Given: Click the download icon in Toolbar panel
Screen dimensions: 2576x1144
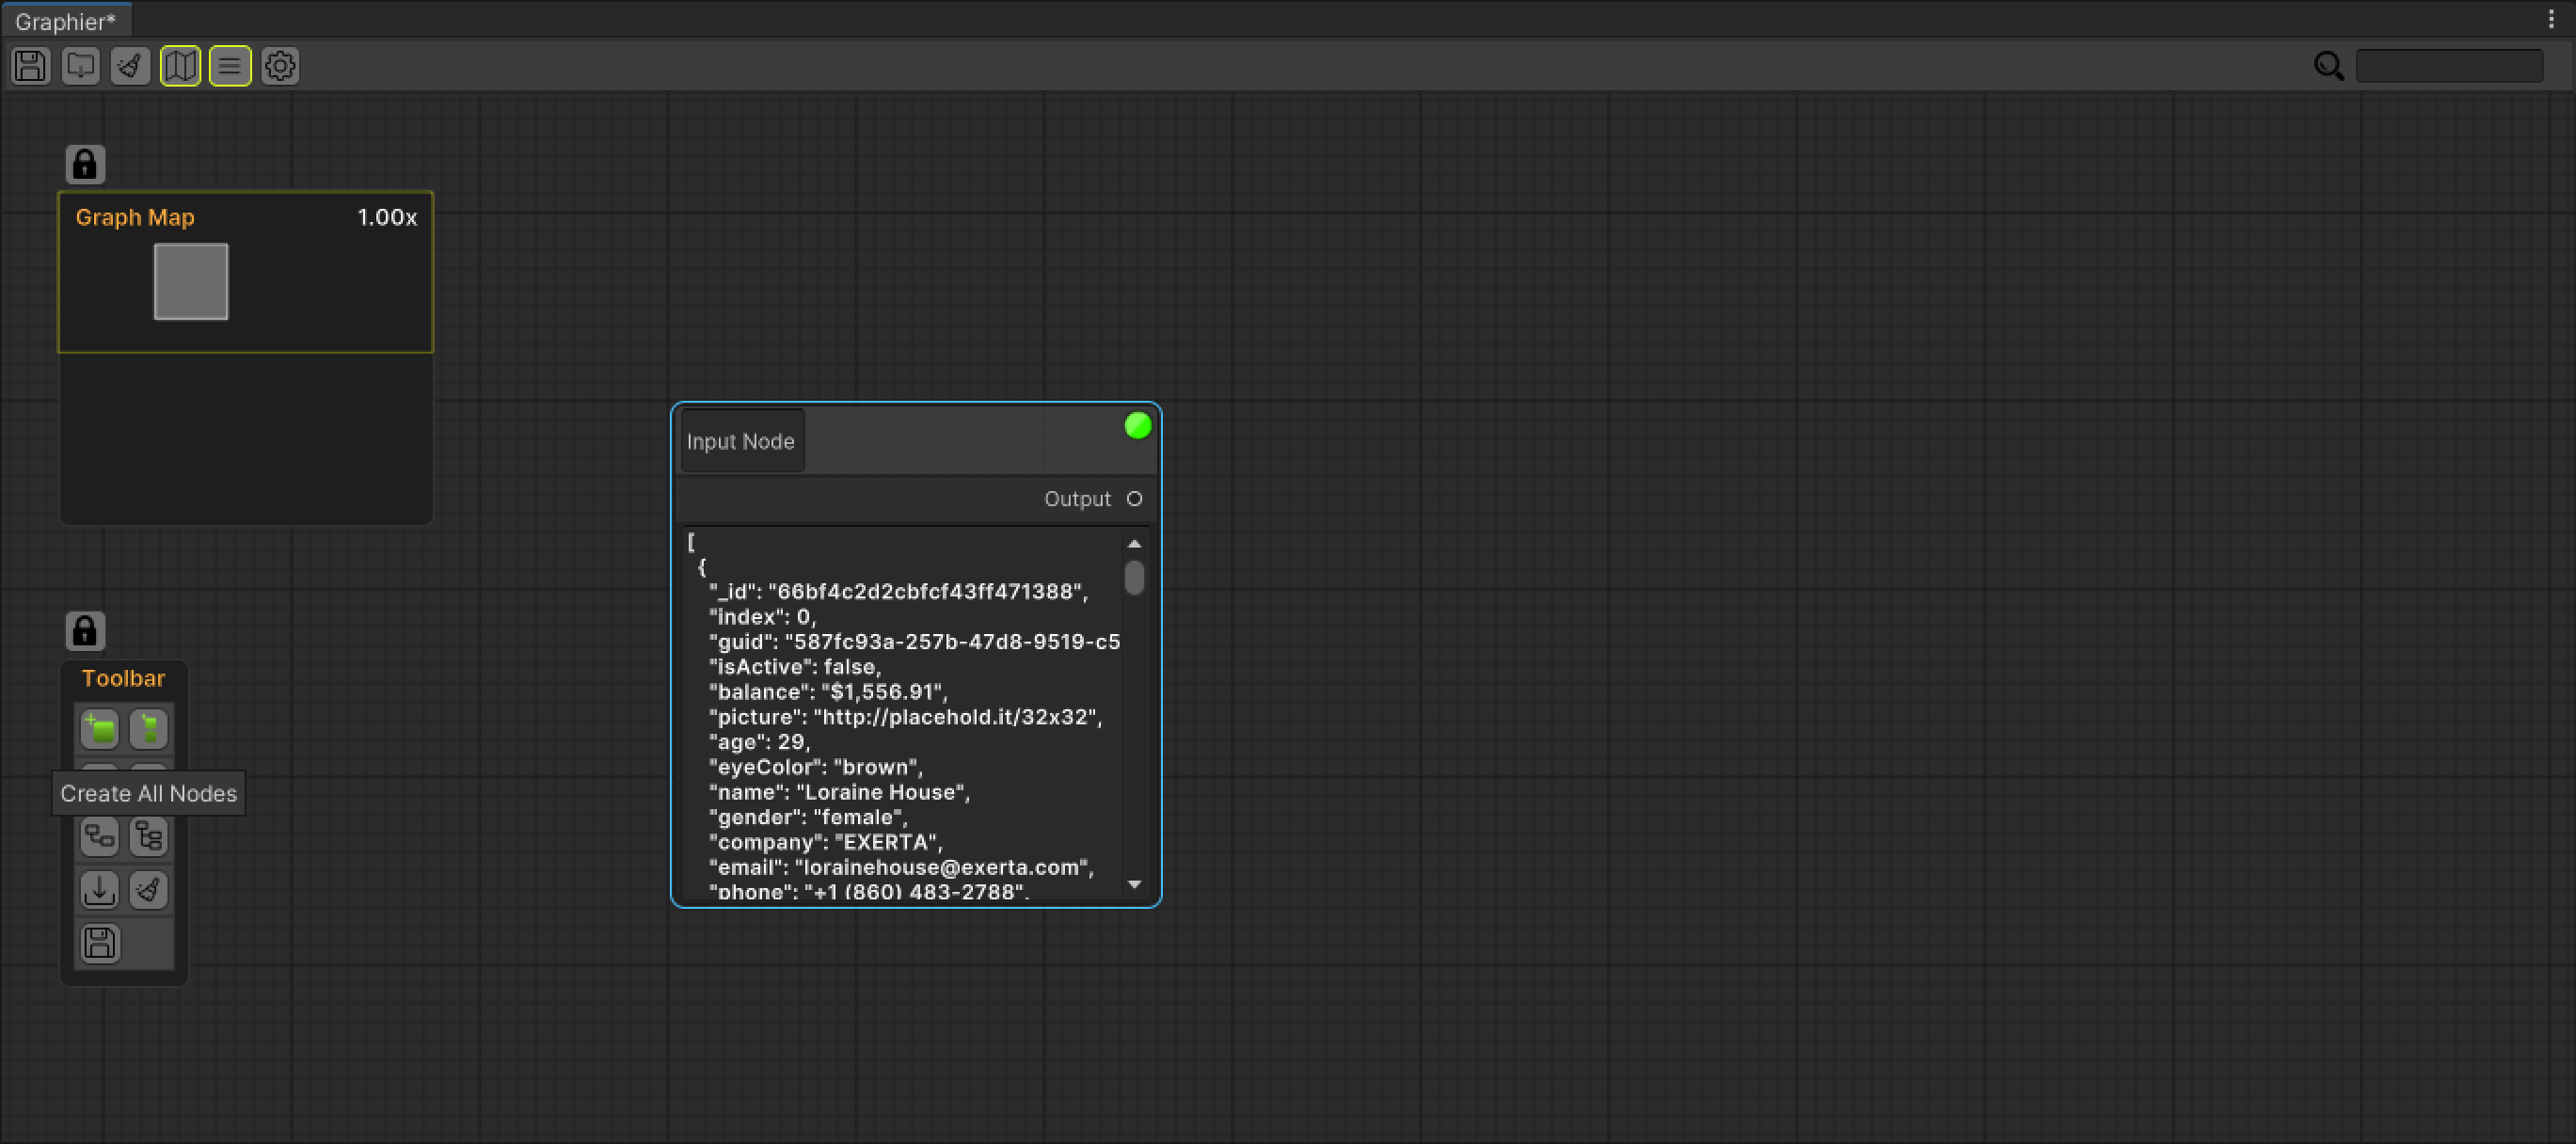Looking at the screenshot, I should (99, 889).
